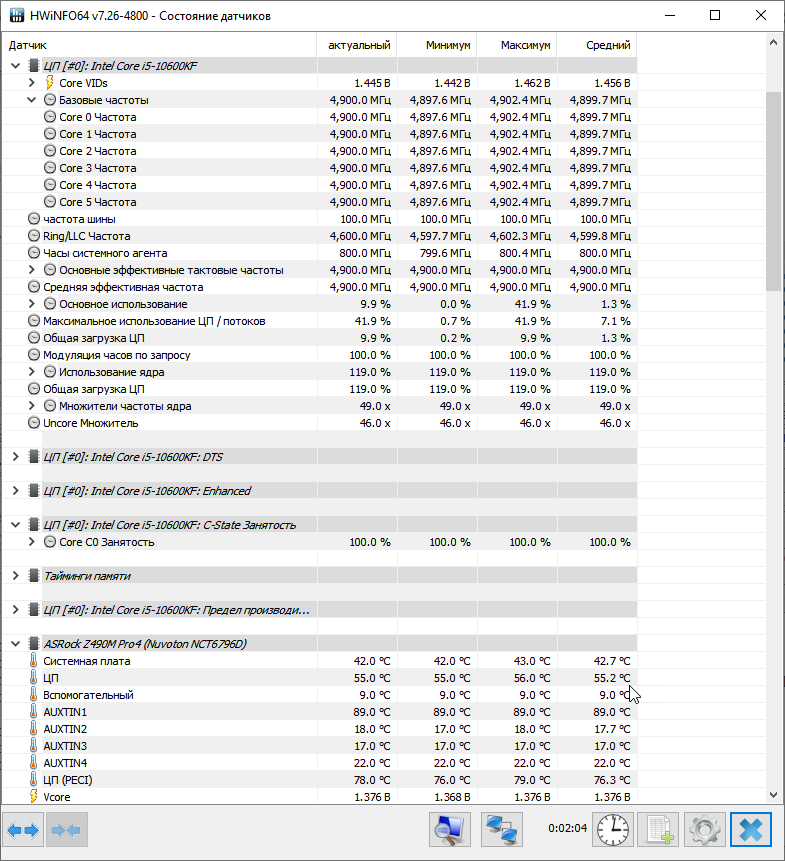Click the thermometer icon beside ЦП (PECI)
The image size is (785, 861).
pos(33,780)
